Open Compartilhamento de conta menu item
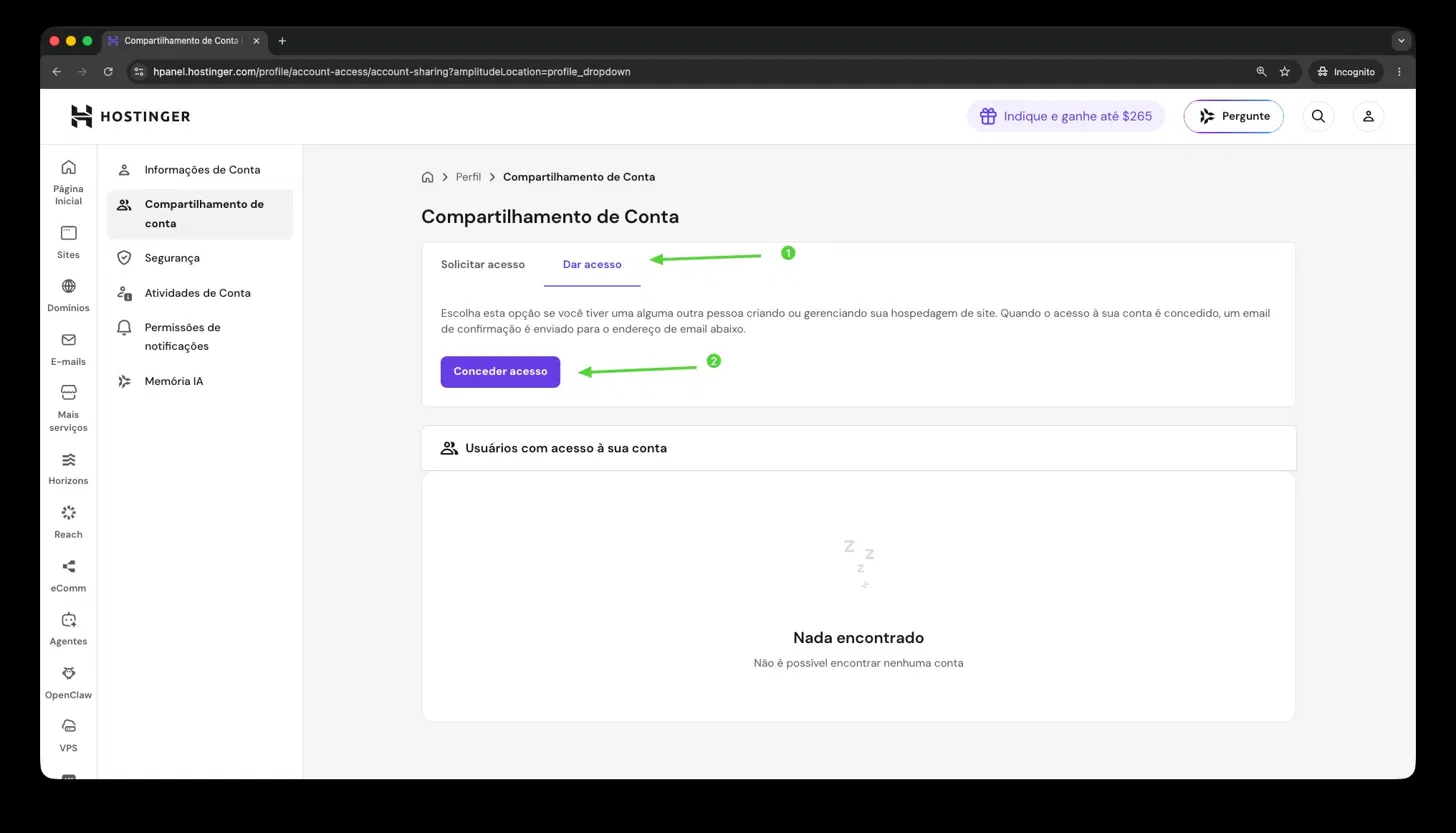 click(x=200, y=214)
